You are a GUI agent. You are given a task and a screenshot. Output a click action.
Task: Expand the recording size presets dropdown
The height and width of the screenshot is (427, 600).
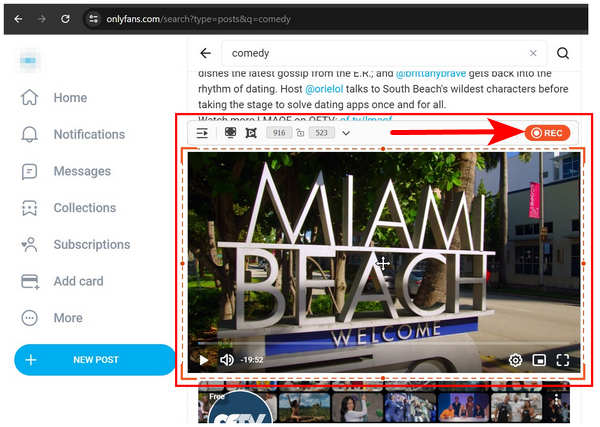pyautogui.click(x=346, y=132)
